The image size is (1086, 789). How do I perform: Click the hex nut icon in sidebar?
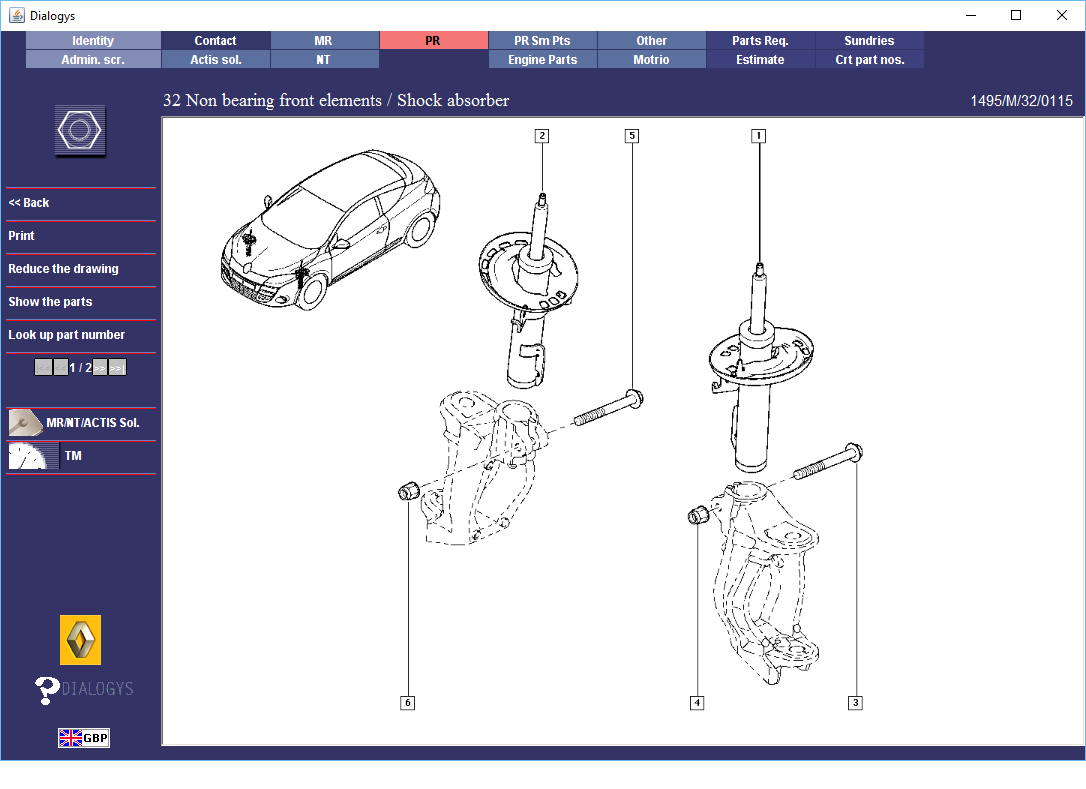pos(80,131)
